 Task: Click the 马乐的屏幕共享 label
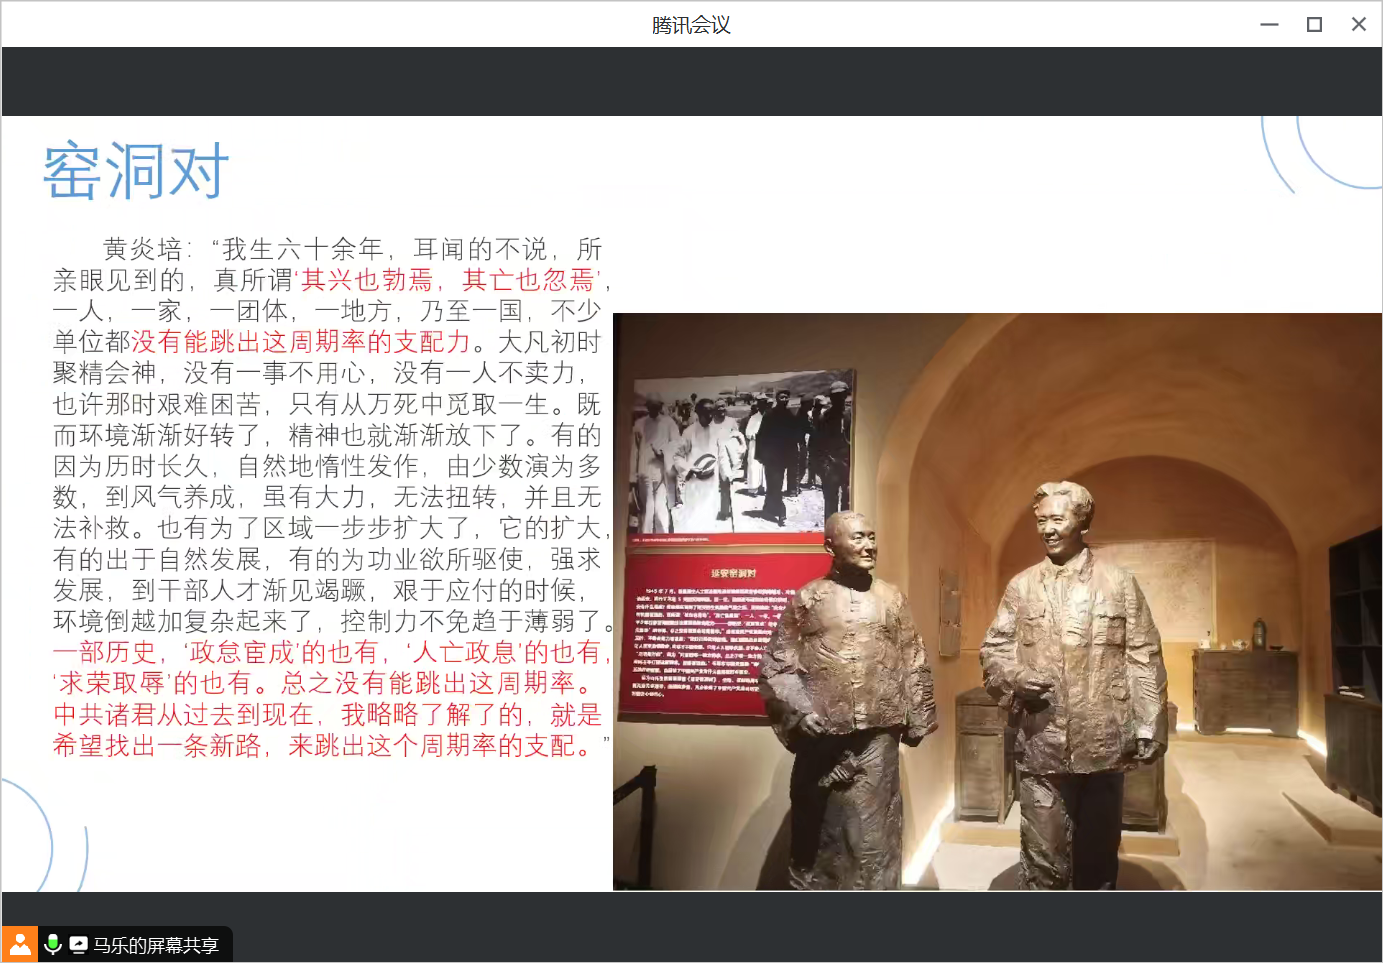(x=155, y=945)
